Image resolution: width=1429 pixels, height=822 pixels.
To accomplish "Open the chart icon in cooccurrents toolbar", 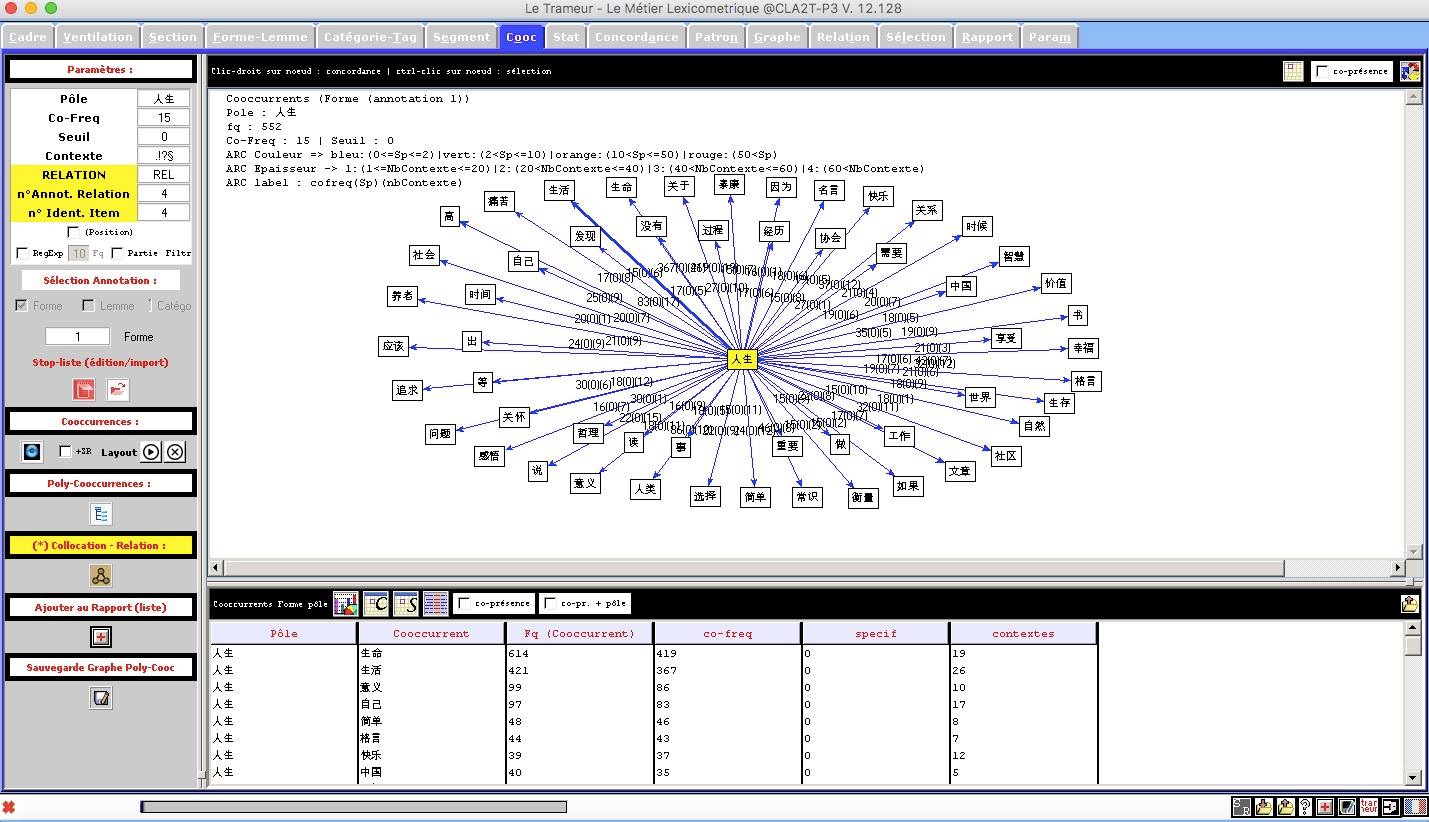I will point(345,603).
